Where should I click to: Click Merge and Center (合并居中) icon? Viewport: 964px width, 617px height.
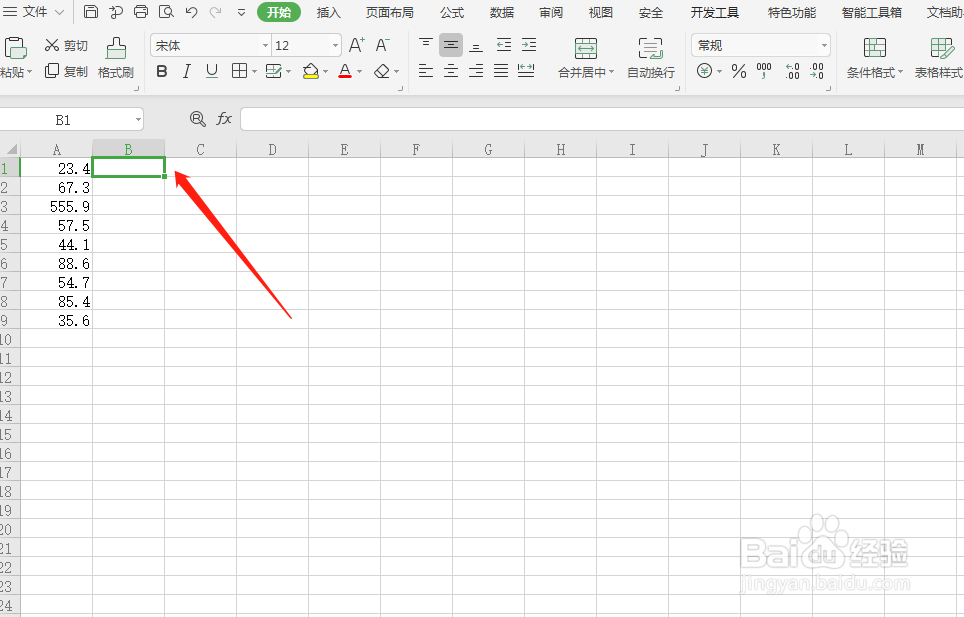(x=585, y=48)
